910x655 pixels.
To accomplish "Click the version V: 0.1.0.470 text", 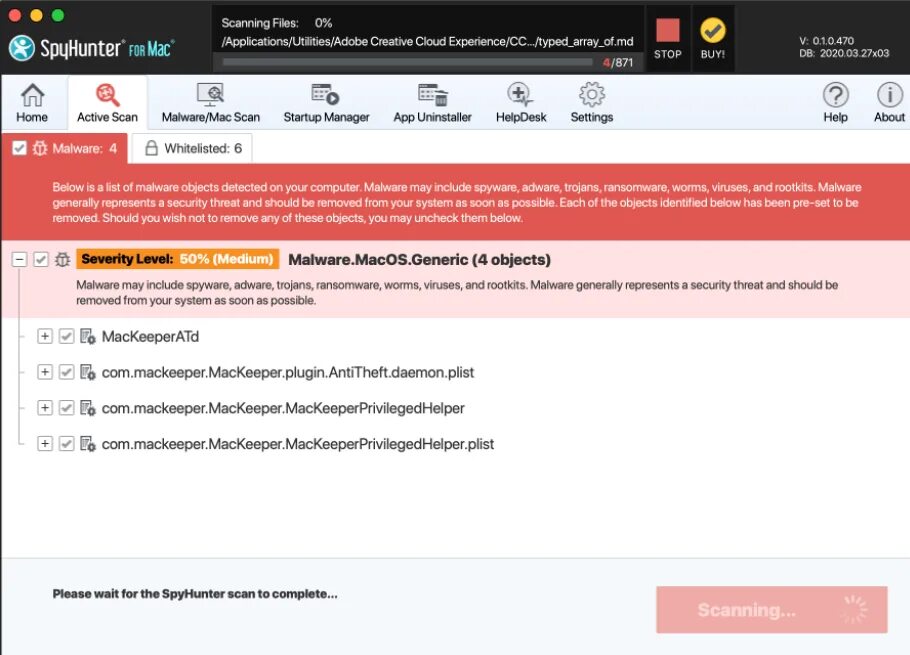I will click(826, 41).
